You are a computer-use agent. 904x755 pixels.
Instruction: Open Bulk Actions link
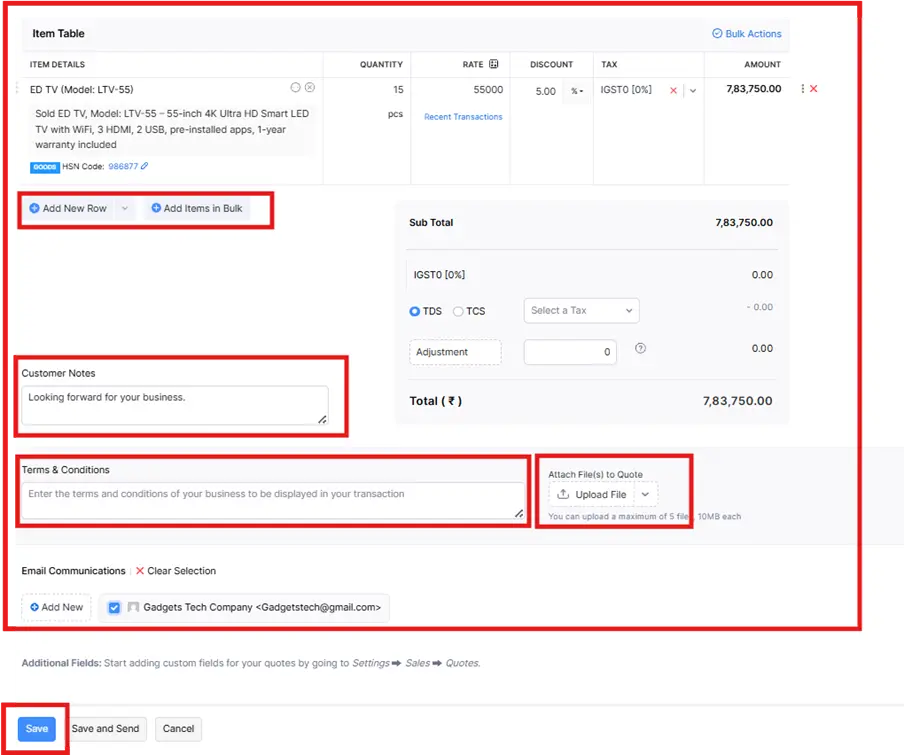click(x=747, y=33)
